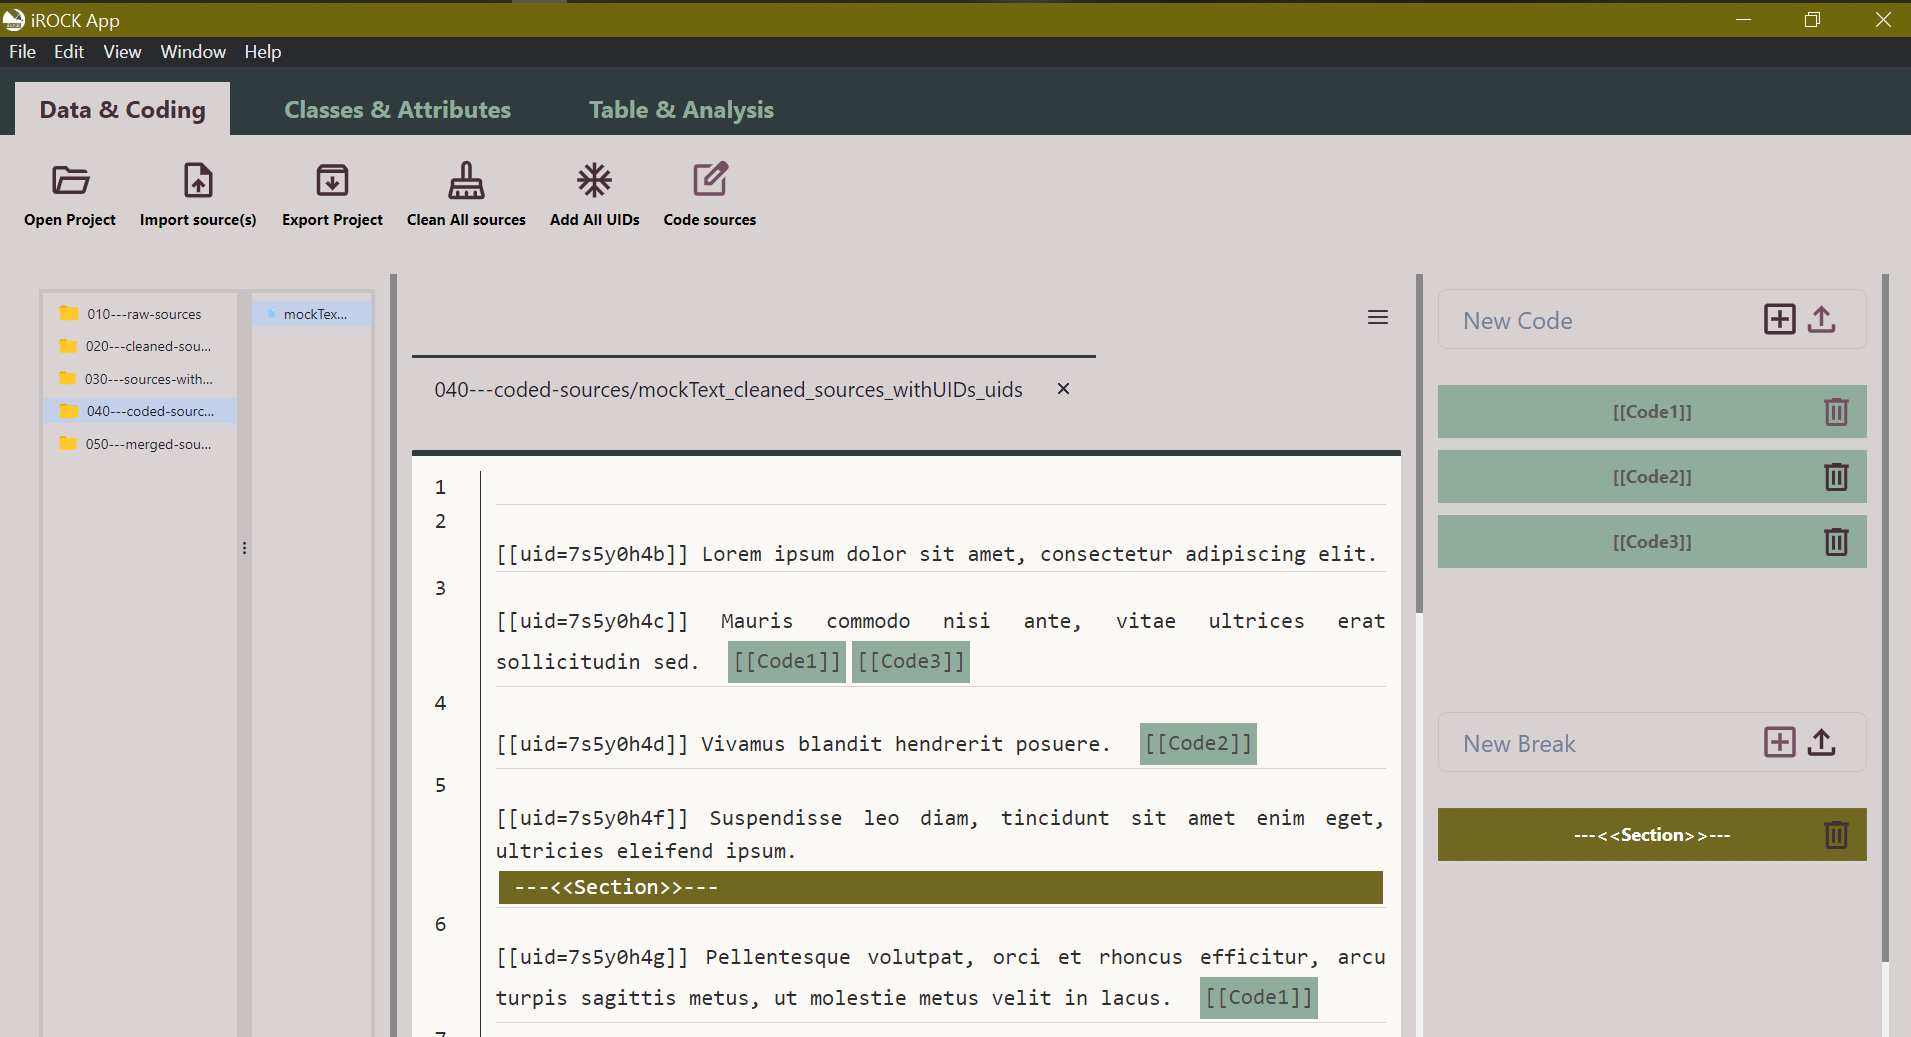
Task: Switch to Classes & Attributes tab
Action: 397,110
